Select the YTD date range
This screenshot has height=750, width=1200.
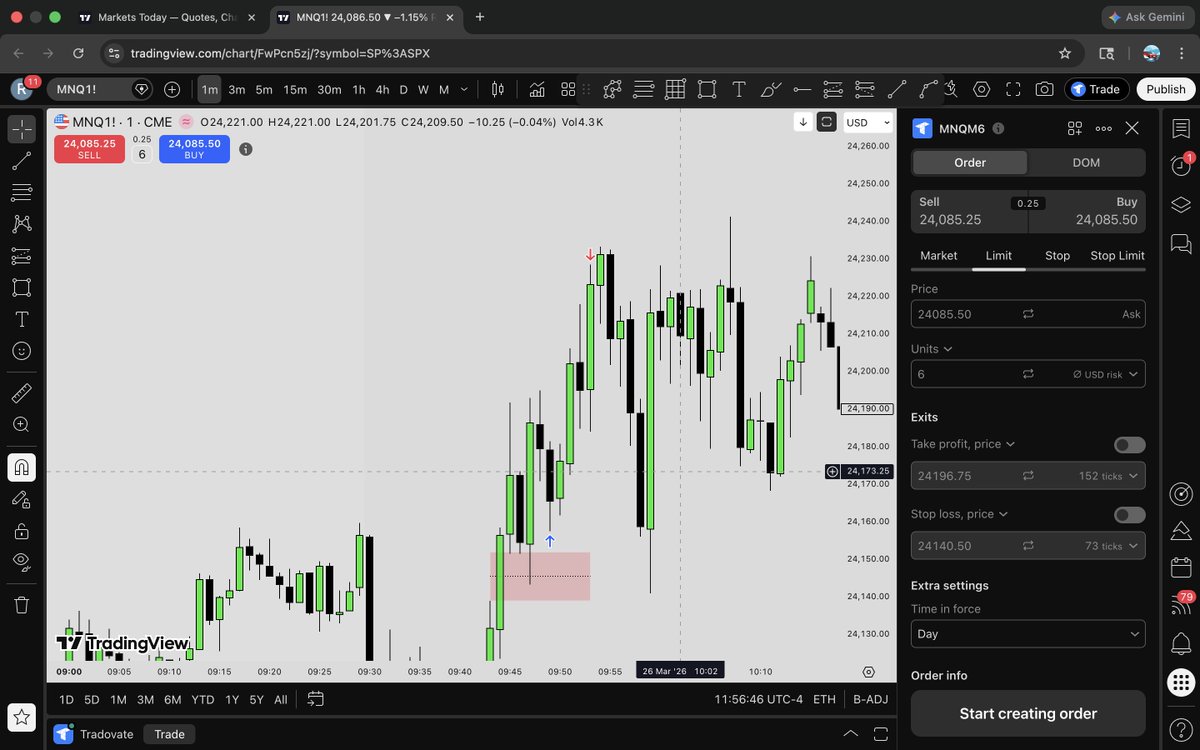(203, 700)
